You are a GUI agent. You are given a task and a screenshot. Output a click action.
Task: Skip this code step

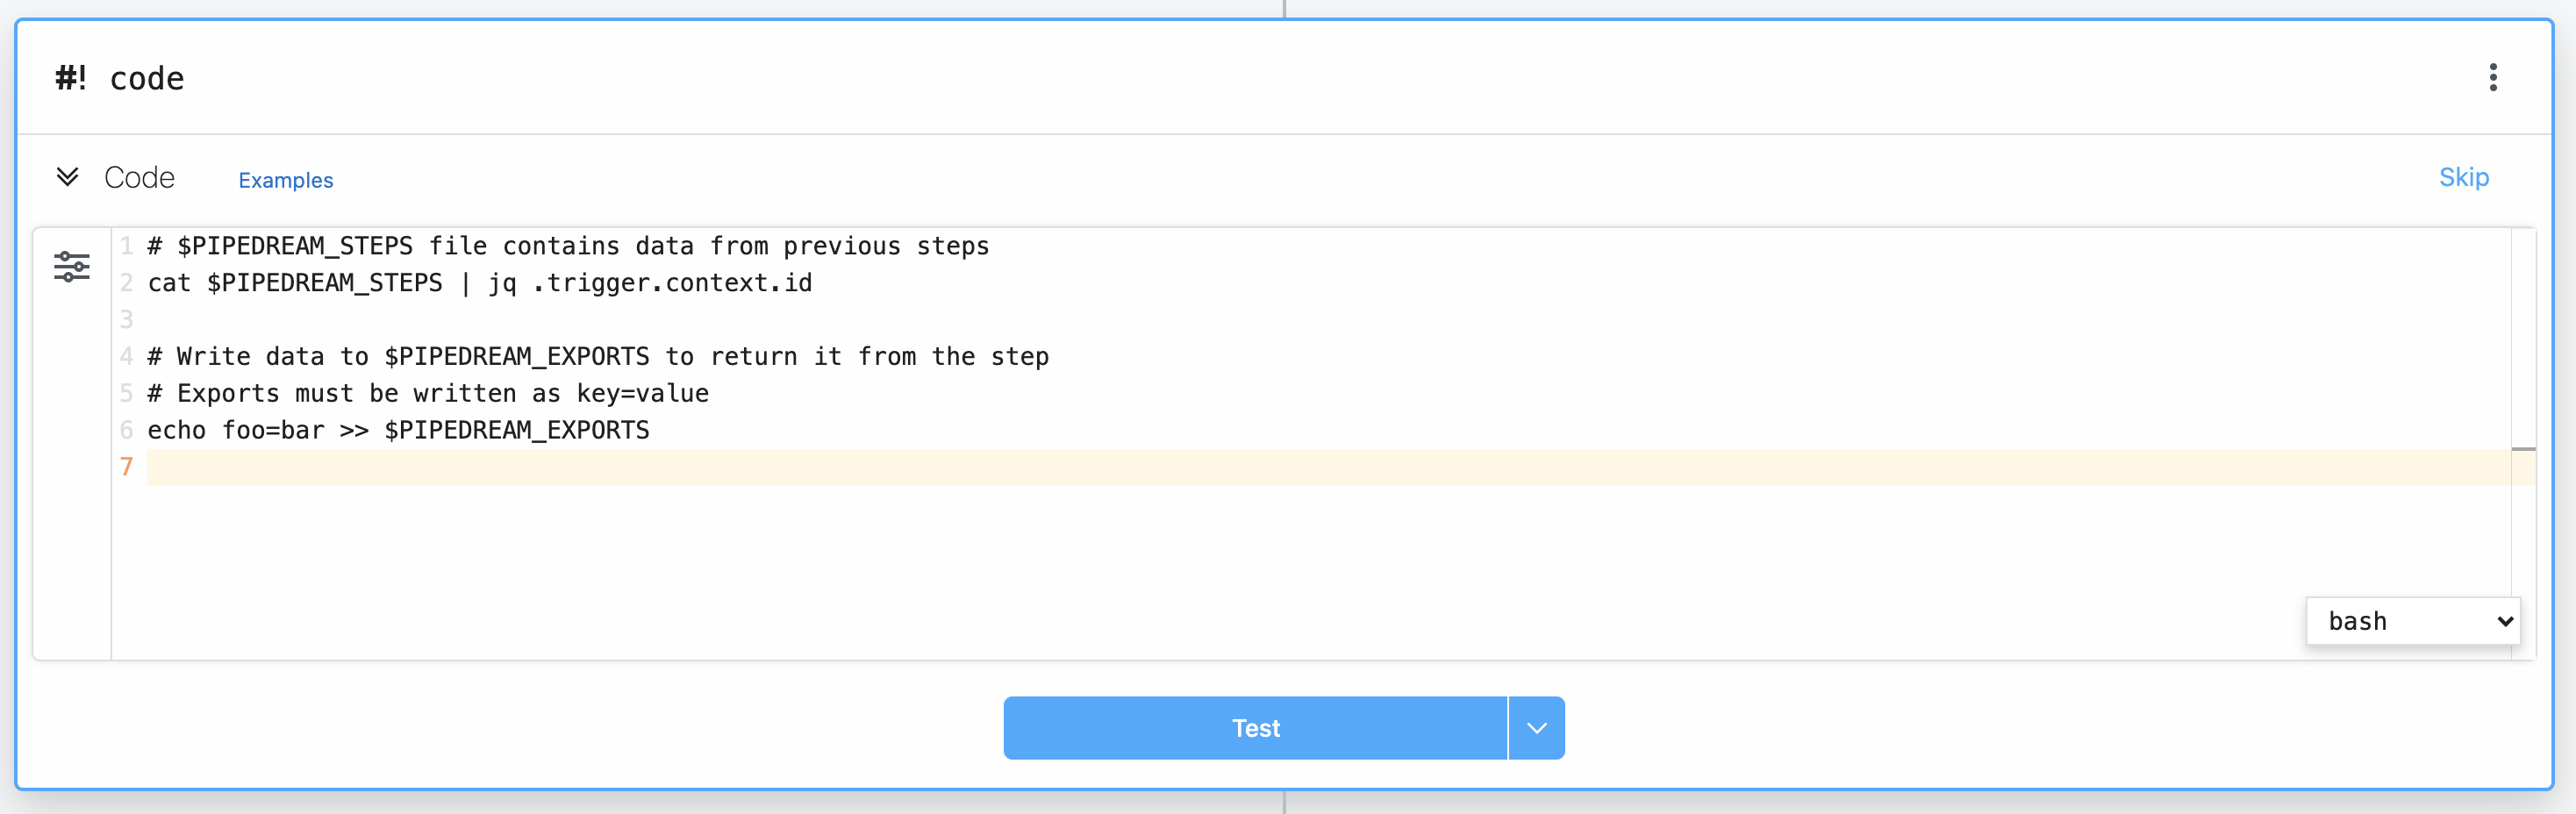click(2464, 177)
